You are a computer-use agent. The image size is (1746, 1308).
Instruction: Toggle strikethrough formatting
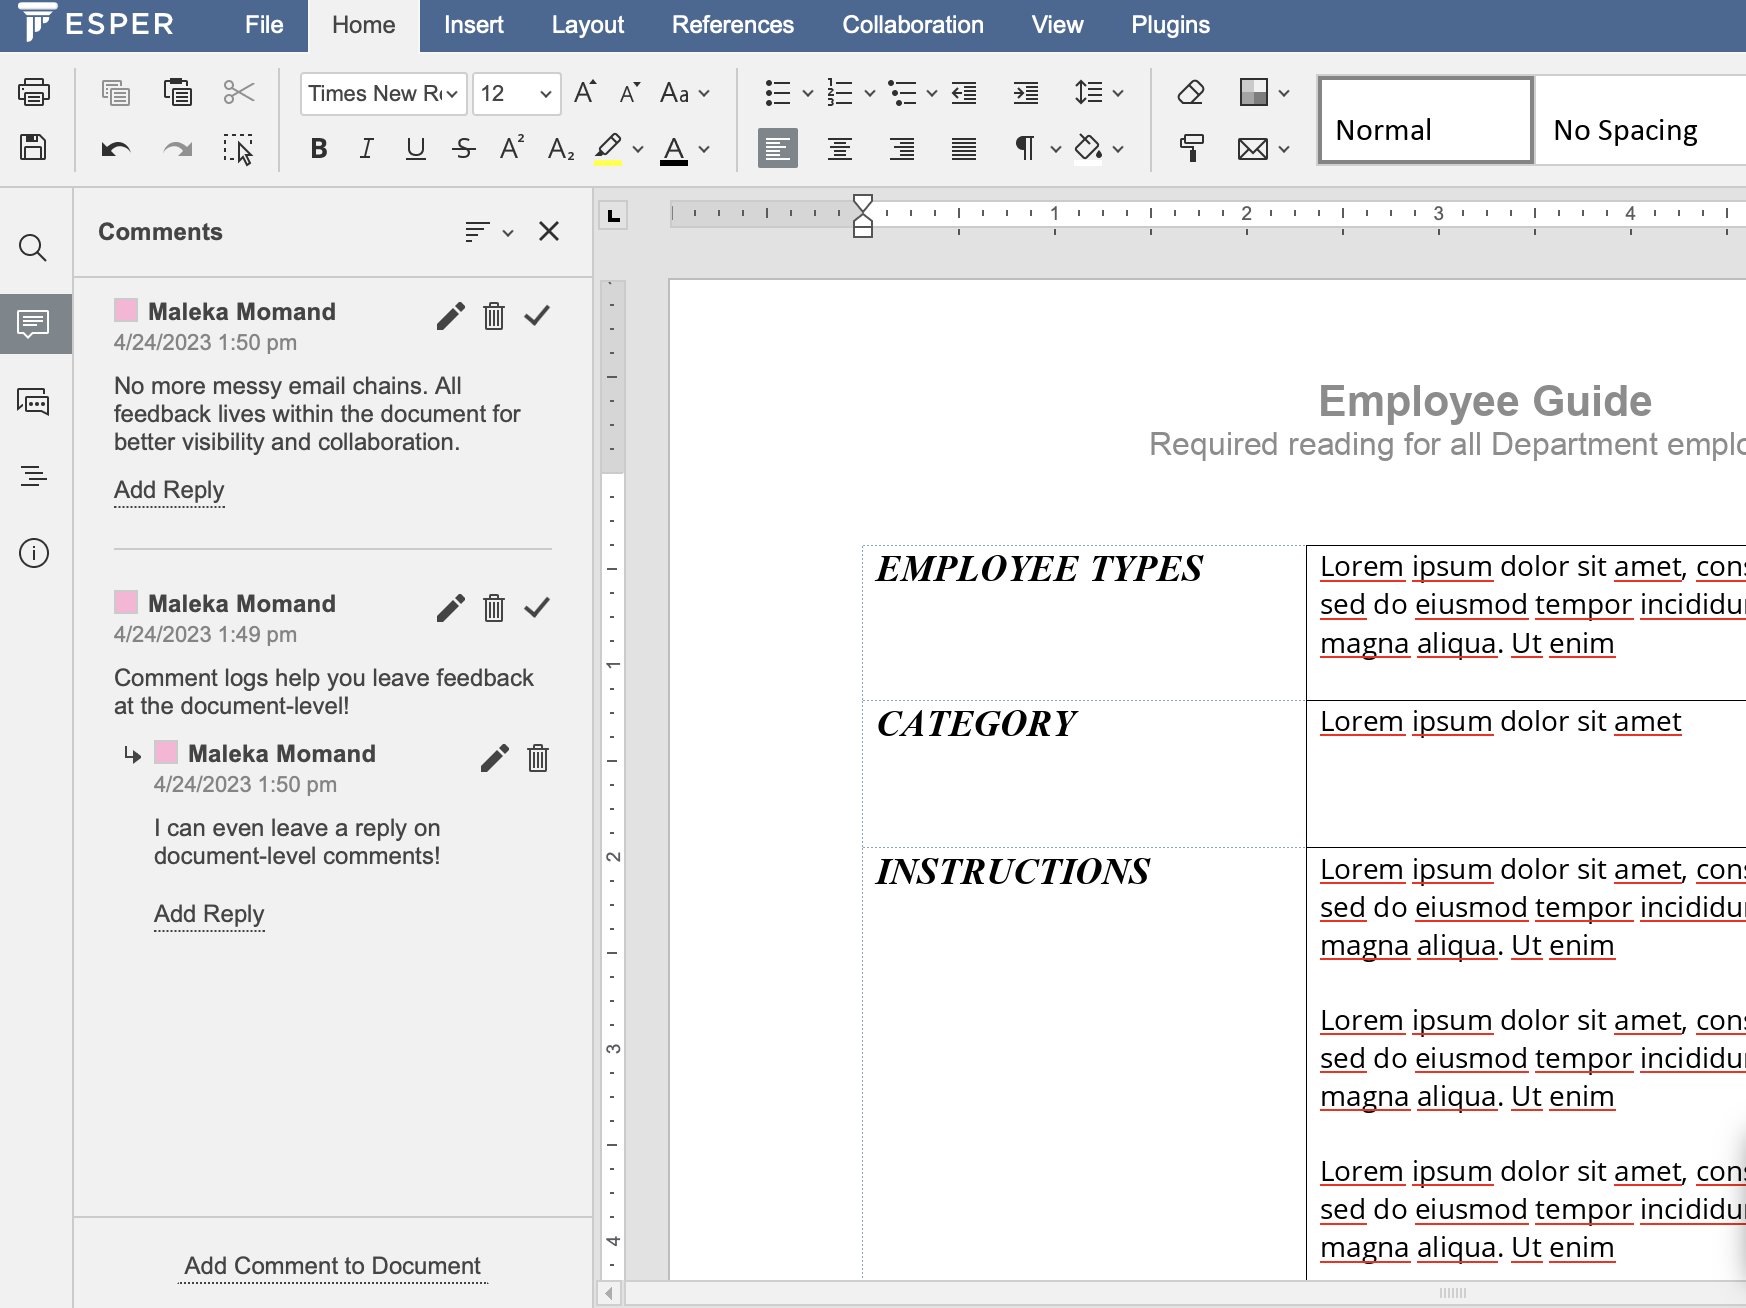click(463, 147)
